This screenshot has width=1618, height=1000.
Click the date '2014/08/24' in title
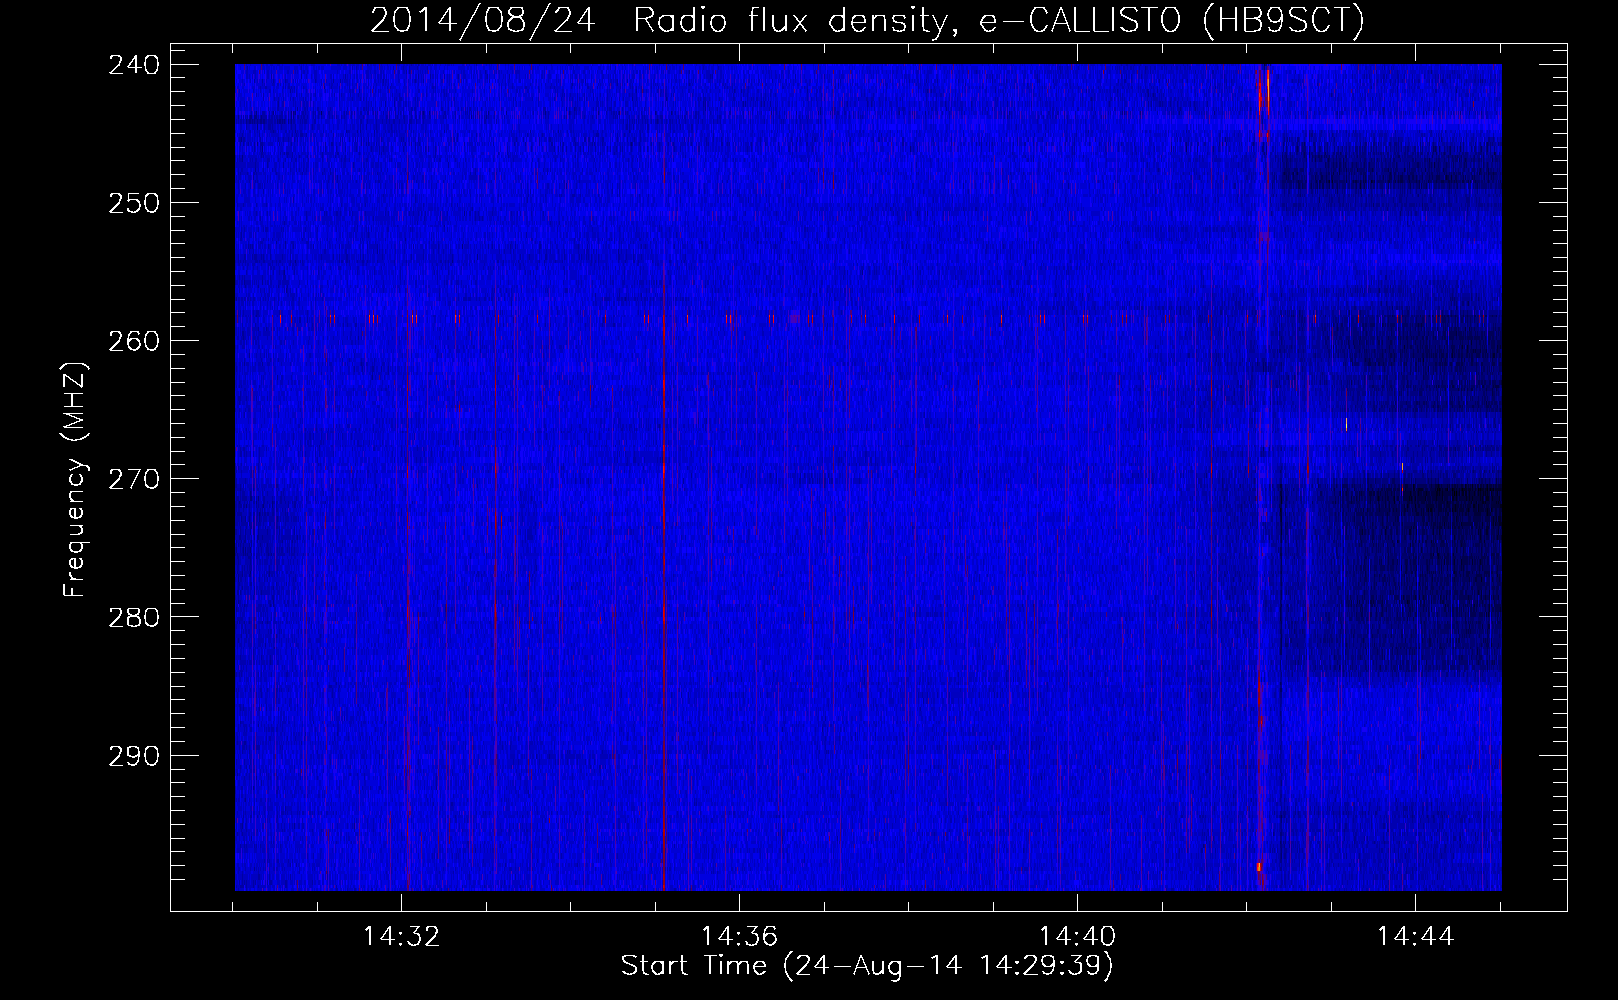pyautogui.click(x=482, y=20)
